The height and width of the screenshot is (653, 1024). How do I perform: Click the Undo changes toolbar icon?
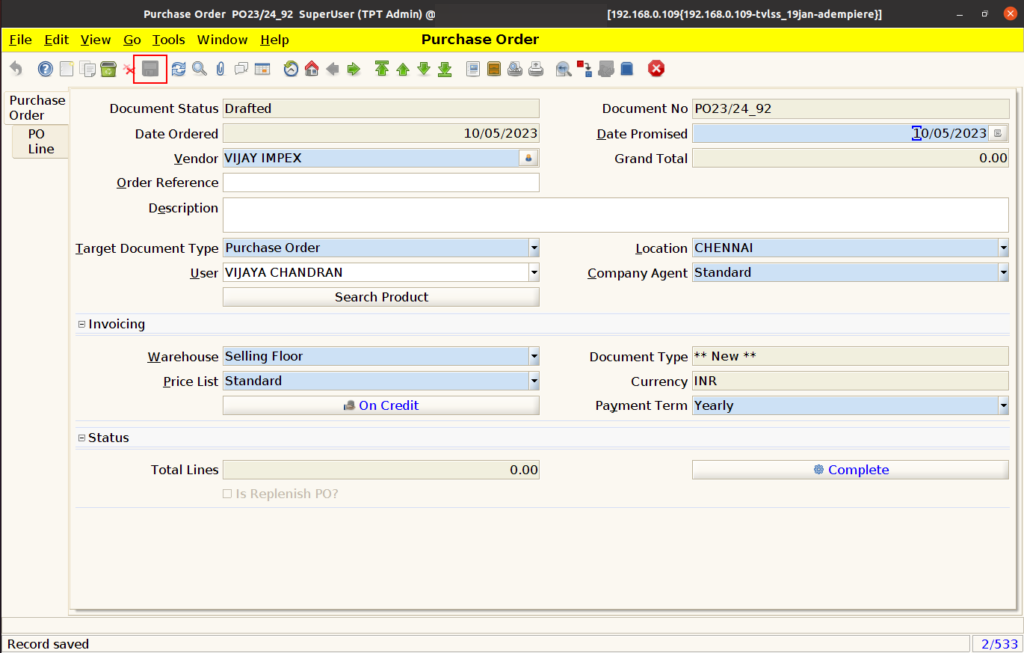pos(16,69)
